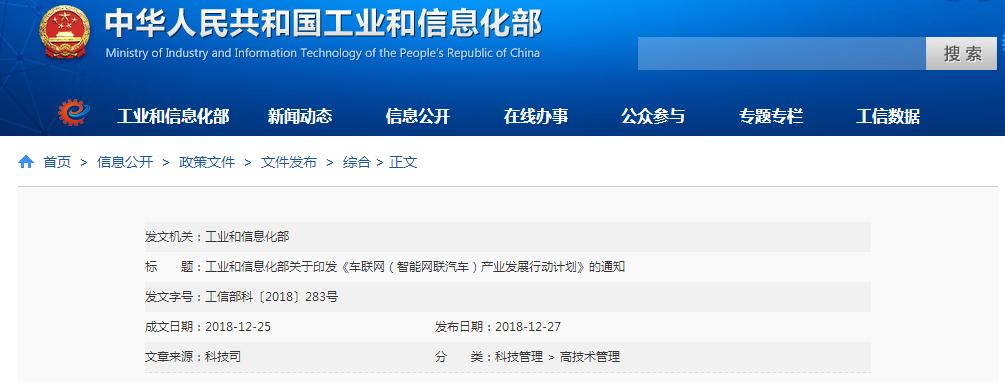Select the 发文机关：工业和信息化部 row
Viewport: 1005px width, 383px height.
coord(508,237)
